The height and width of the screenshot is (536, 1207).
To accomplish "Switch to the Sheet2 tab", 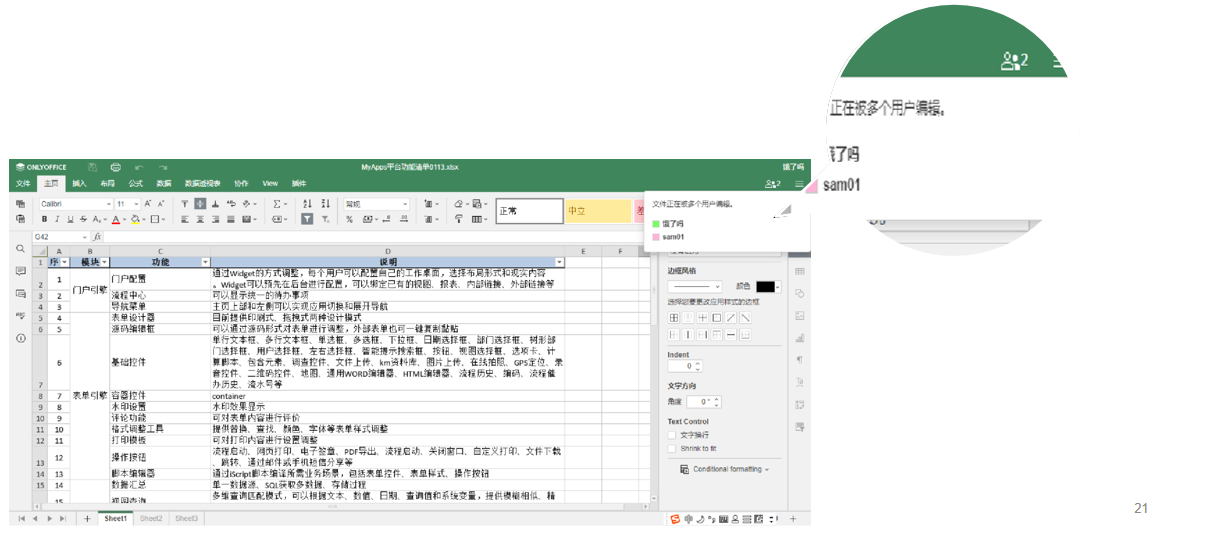I will click(x=150, y=519).
